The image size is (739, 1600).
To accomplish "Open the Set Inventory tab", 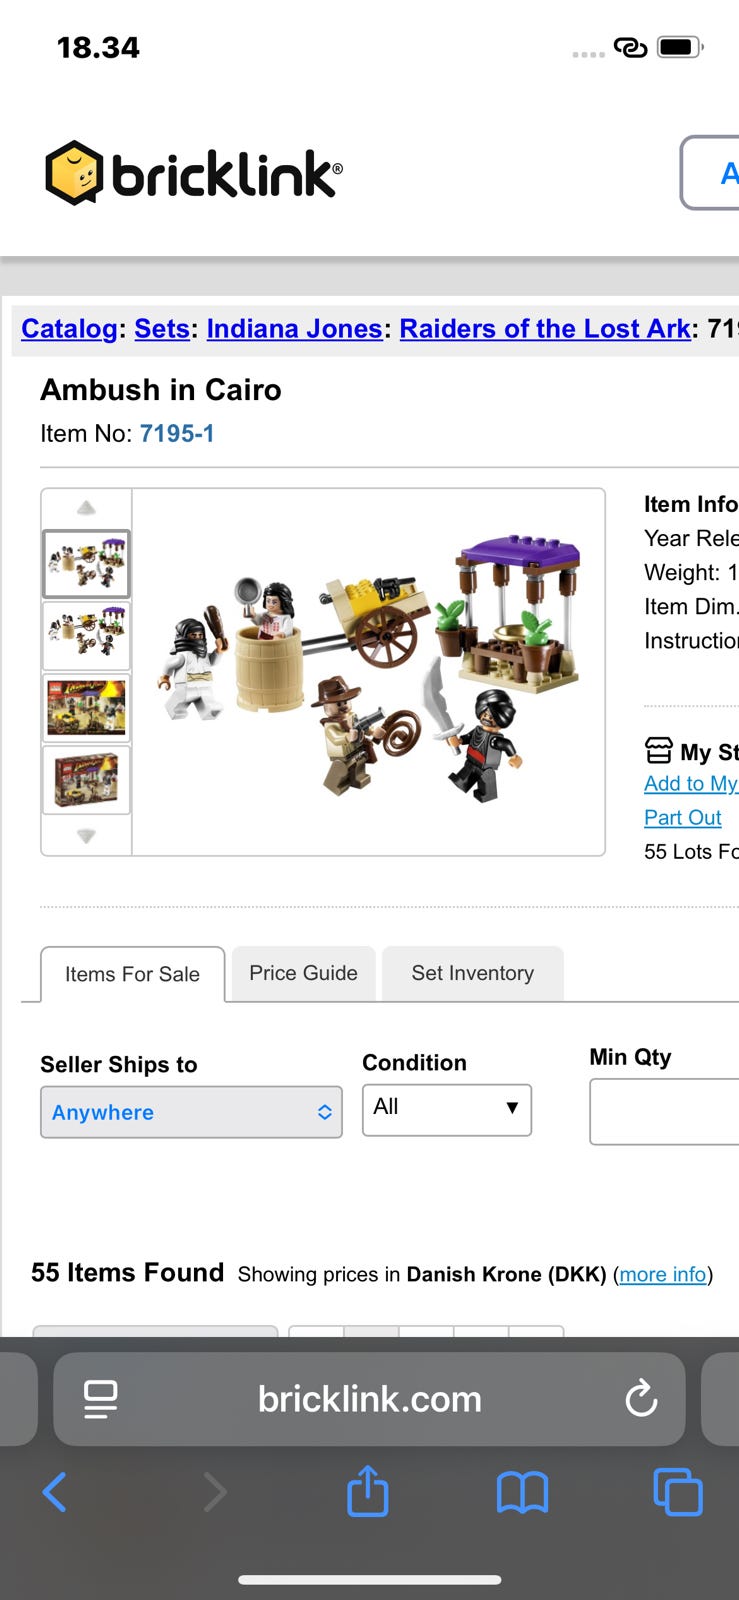I will pos(472,973).
